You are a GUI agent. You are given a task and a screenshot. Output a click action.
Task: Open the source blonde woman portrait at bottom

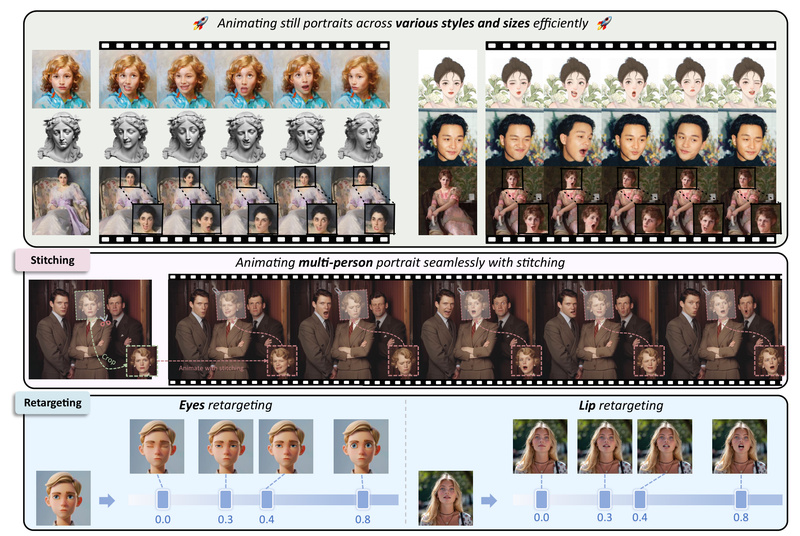click(445, 498)
